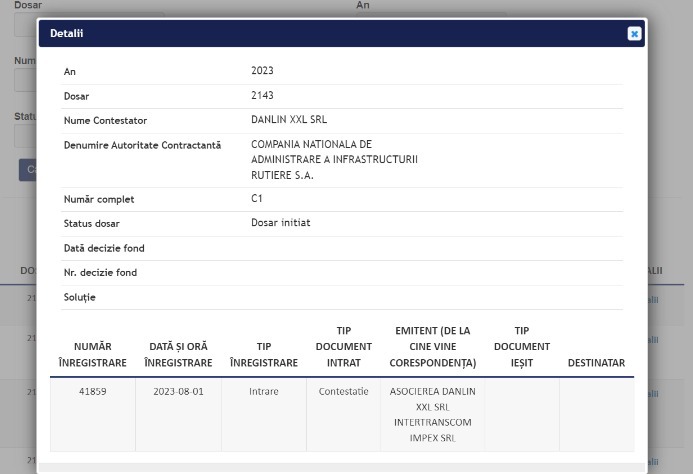Select registration number 41859
Viewport: 693px width, 474px height.
point(93,392)
